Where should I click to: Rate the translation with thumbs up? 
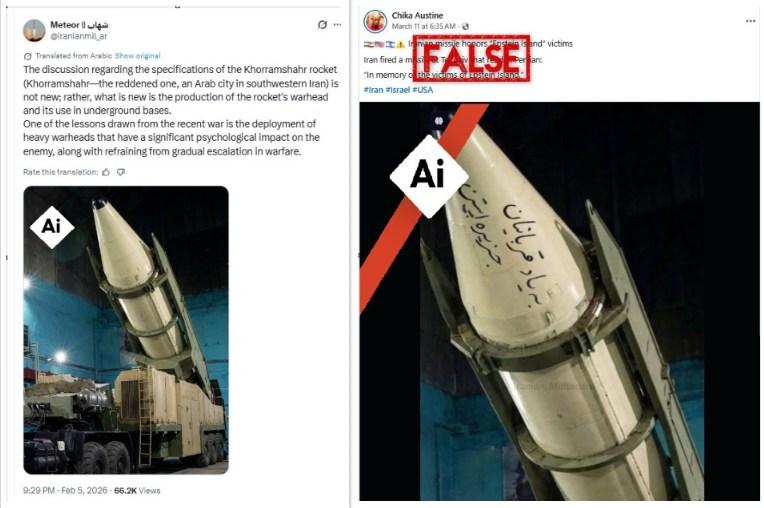coord(106,172)
